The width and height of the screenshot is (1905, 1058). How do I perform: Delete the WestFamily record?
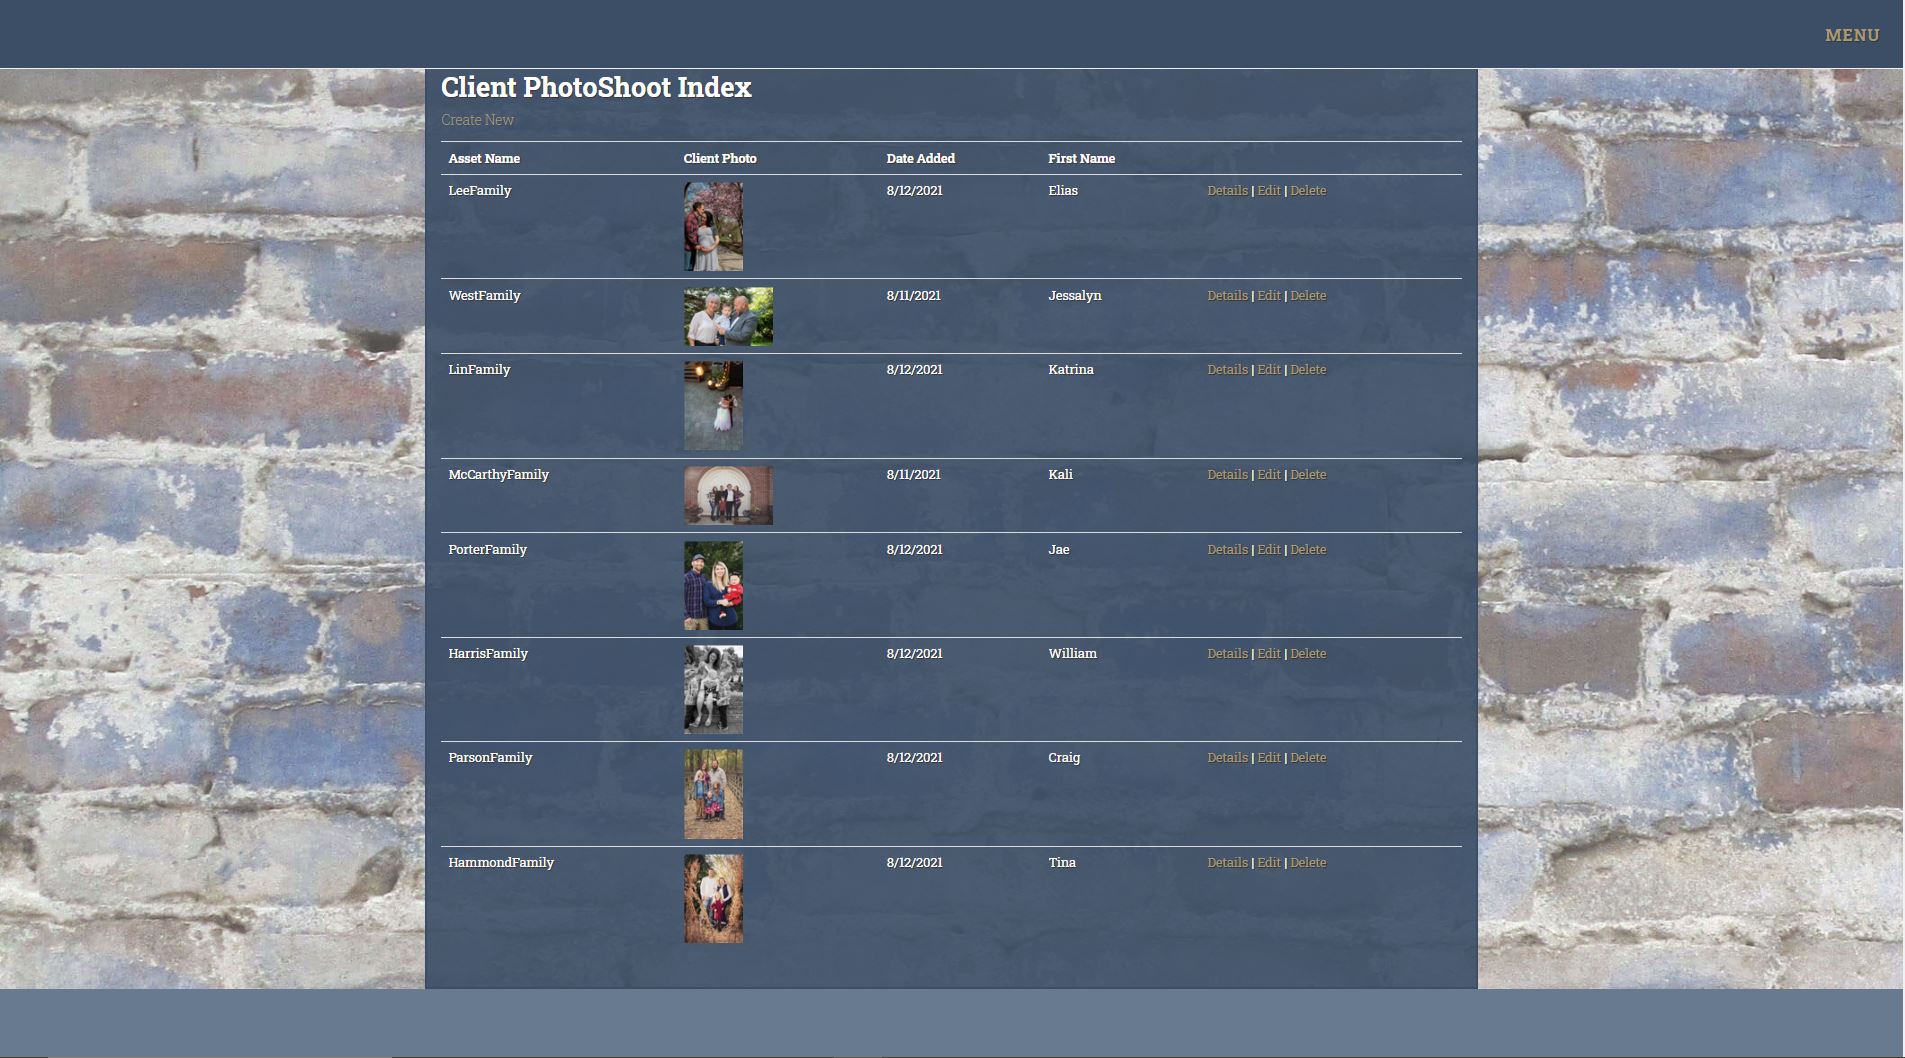[x=1308, y=295]
